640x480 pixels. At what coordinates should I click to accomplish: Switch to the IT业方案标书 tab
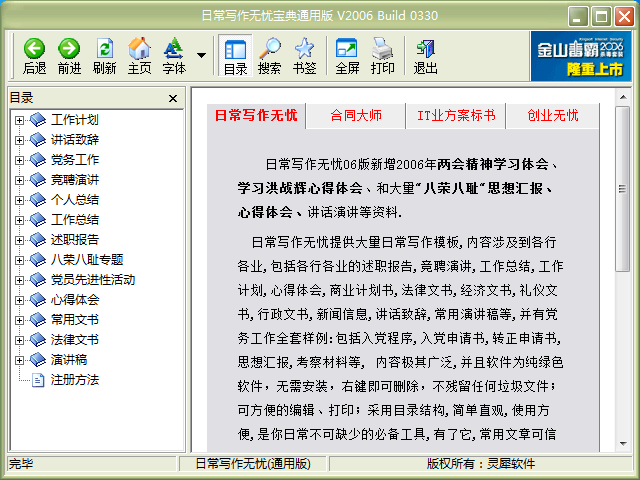coord(456,116)
